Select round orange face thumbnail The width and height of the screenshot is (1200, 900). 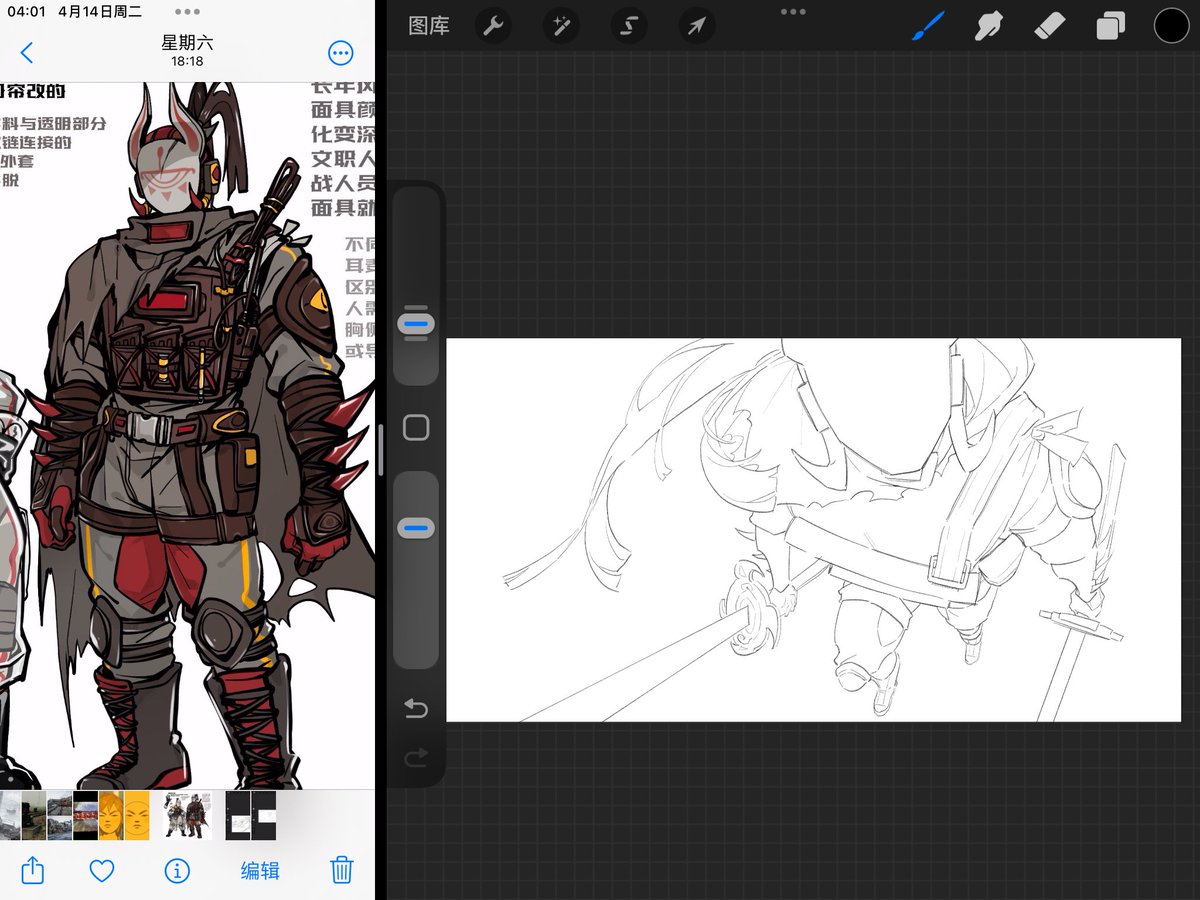[x=136, y=815]
